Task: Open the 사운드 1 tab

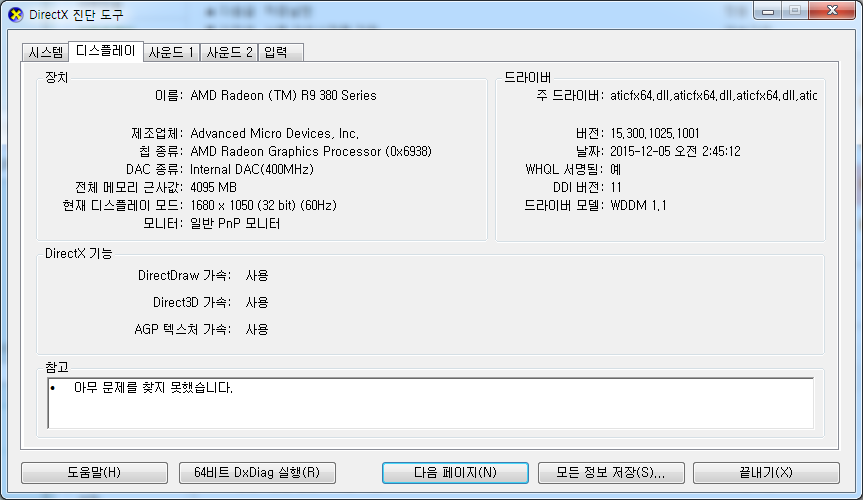Action: pos(171,52)
